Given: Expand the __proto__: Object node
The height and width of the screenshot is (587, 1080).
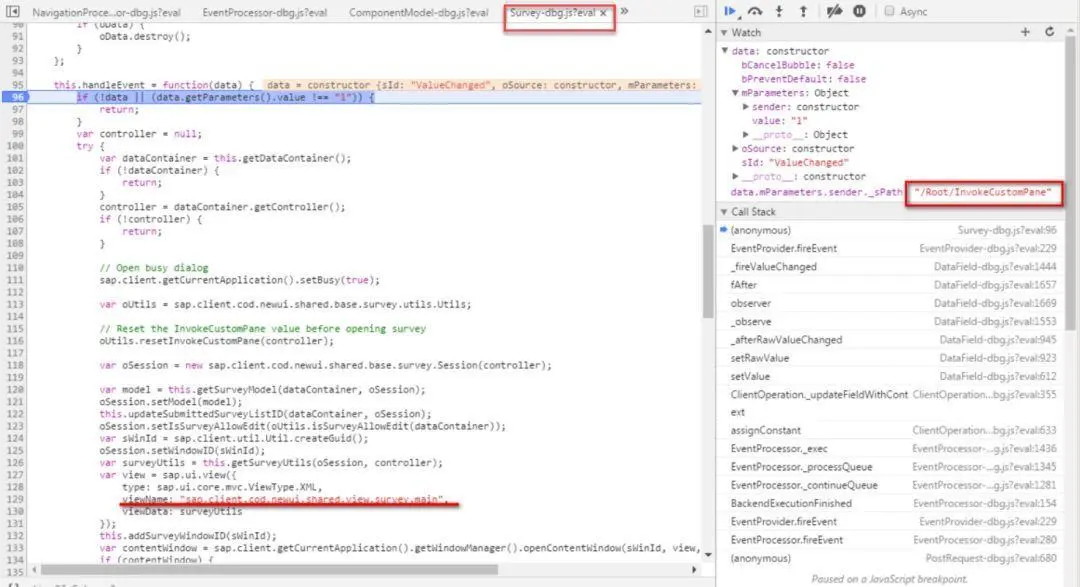Looking at the screenshot, I should pos(745,134).
